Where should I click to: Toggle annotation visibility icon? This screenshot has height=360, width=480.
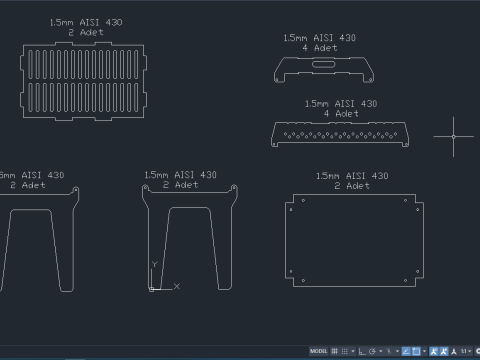coord(434,351)
